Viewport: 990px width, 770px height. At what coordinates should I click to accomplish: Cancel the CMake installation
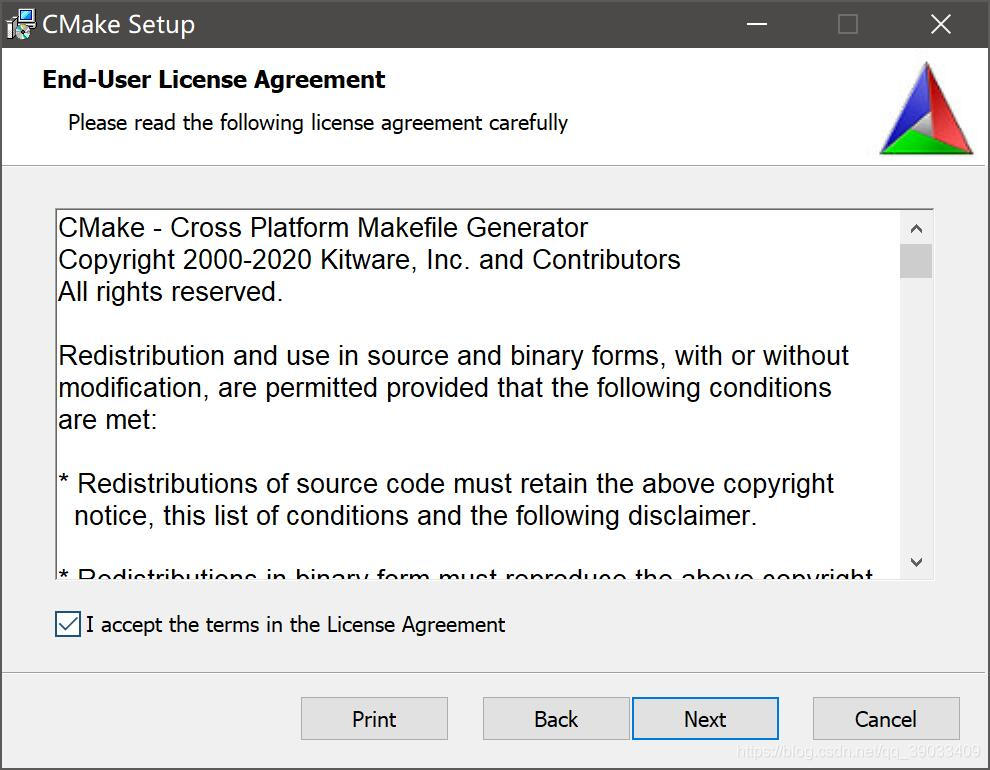(886, 719)
